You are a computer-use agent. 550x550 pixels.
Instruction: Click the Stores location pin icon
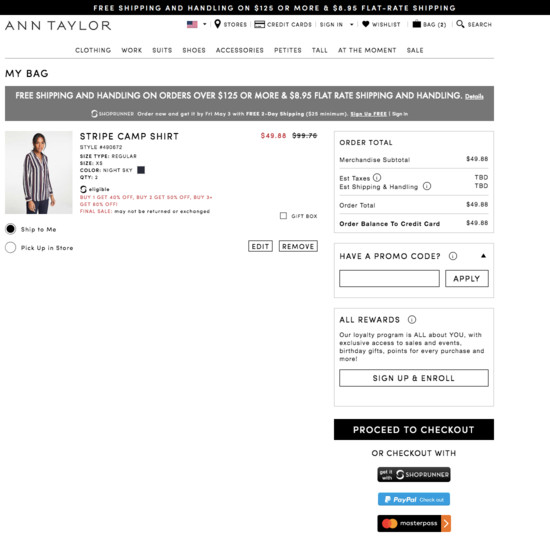(217, 24)
